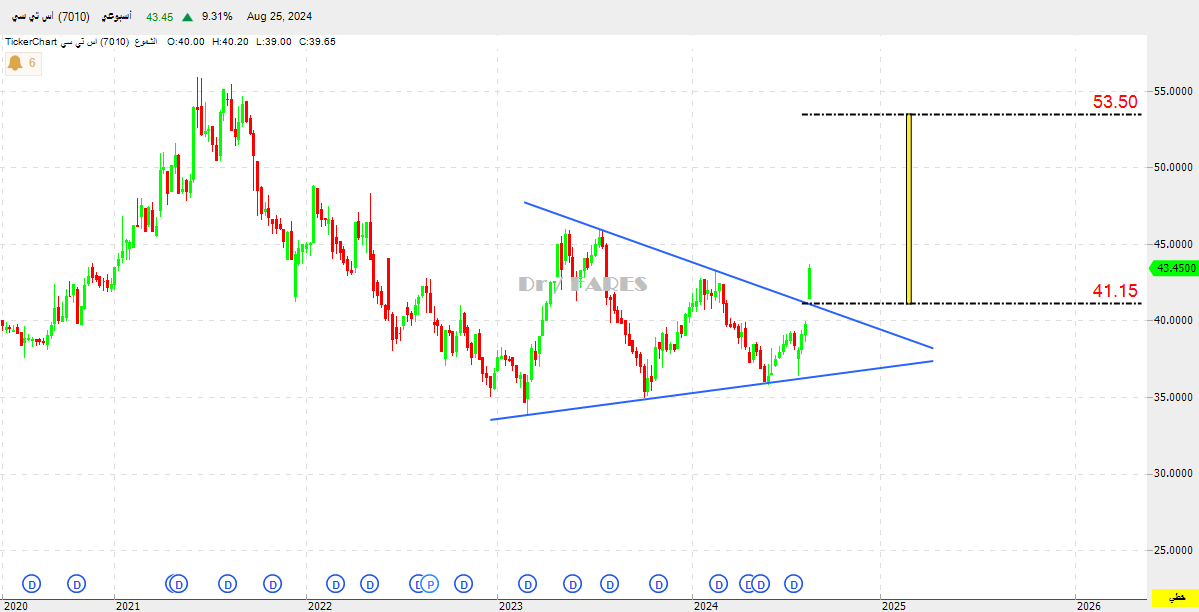Select the first D dividend marker of 2020
This screenshot has width=1199, height=612.
tap(32, 584)
